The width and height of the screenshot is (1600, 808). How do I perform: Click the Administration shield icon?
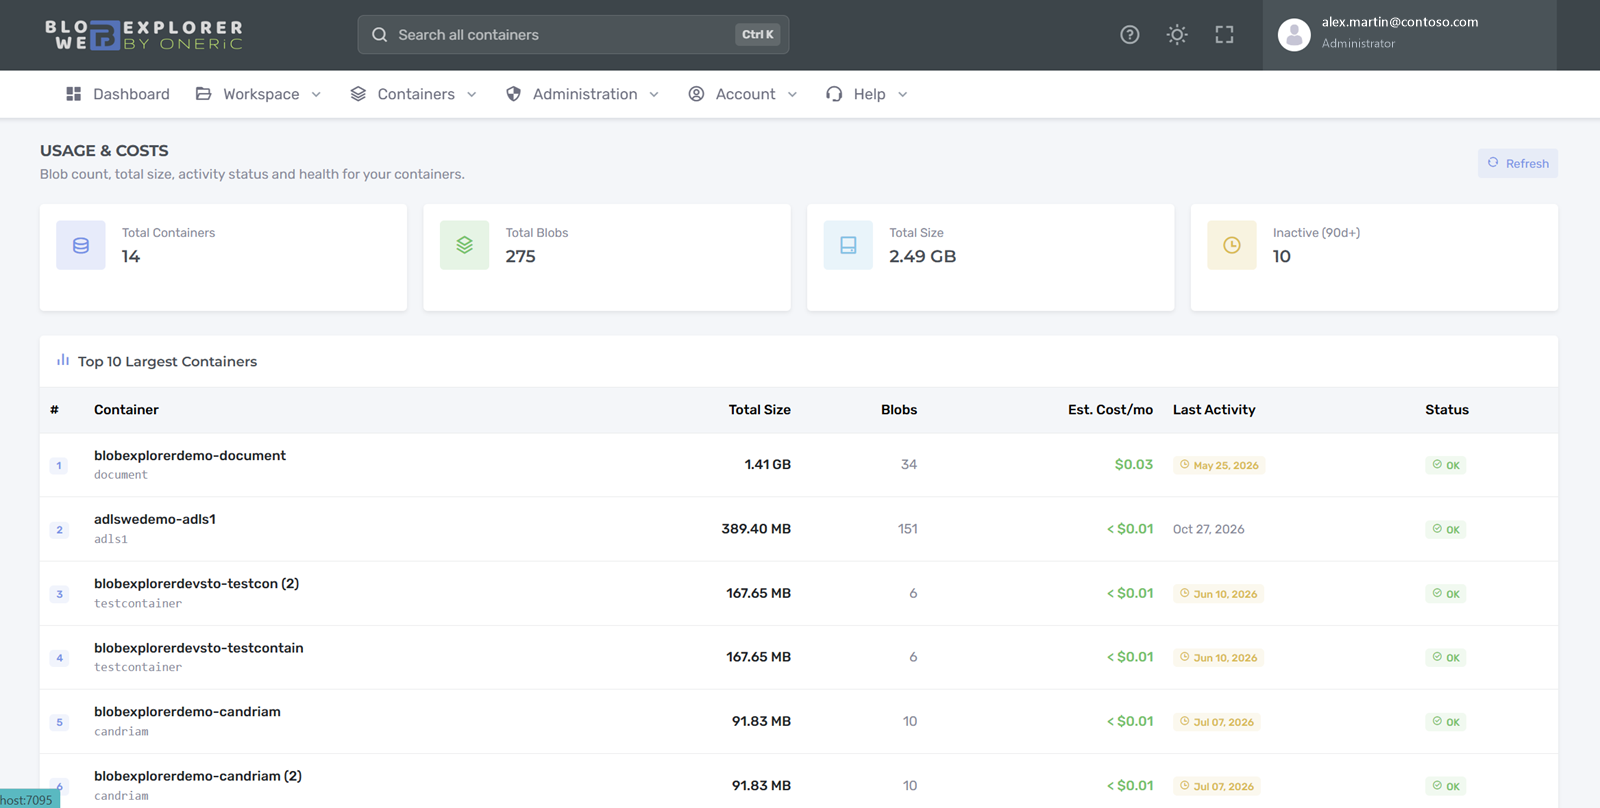[513, 94]
